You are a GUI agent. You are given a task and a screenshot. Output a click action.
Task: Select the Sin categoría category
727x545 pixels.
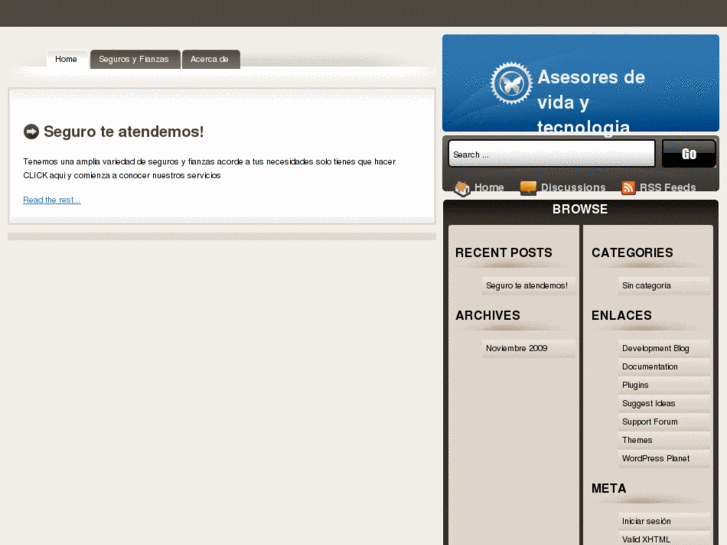[x=646, y=286]
